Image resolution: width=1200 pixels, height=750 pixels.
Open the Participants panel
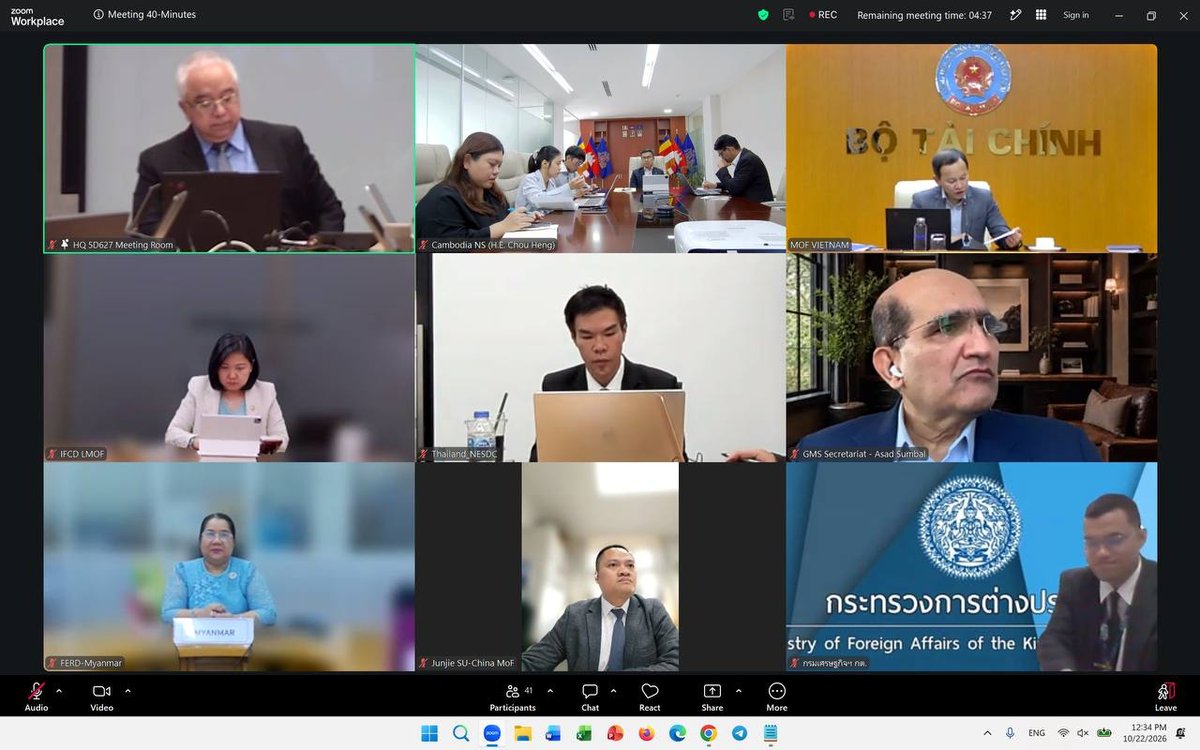click(512, 697)
